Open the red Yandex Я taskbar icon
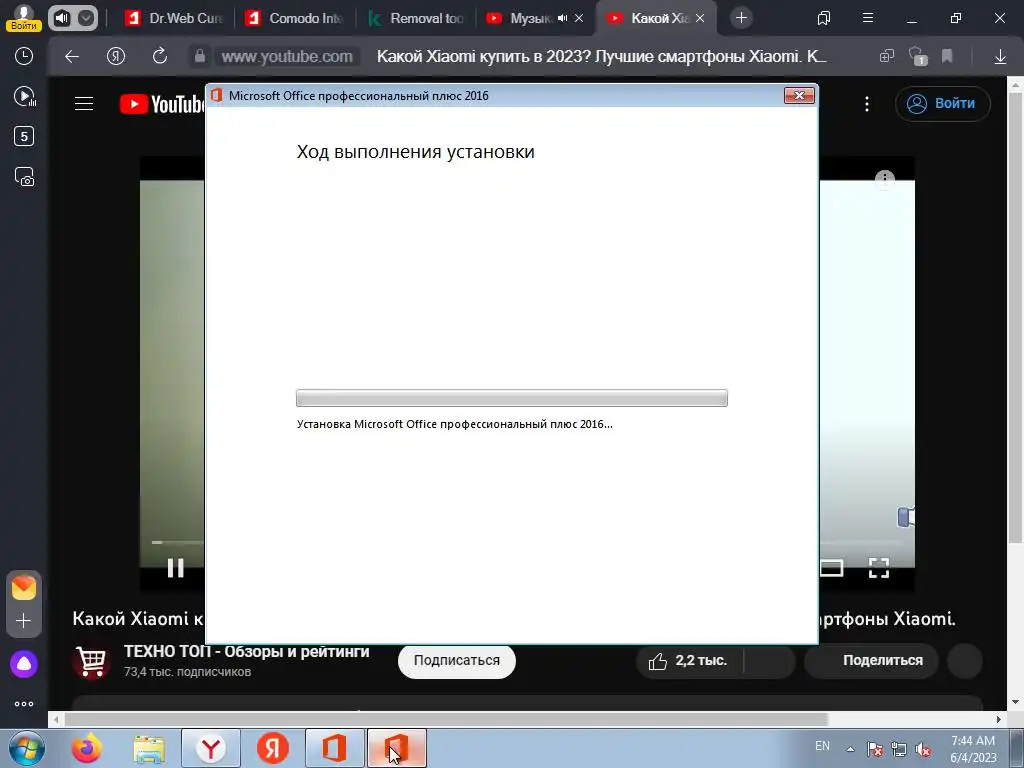1024x768 pixels. 273,748
